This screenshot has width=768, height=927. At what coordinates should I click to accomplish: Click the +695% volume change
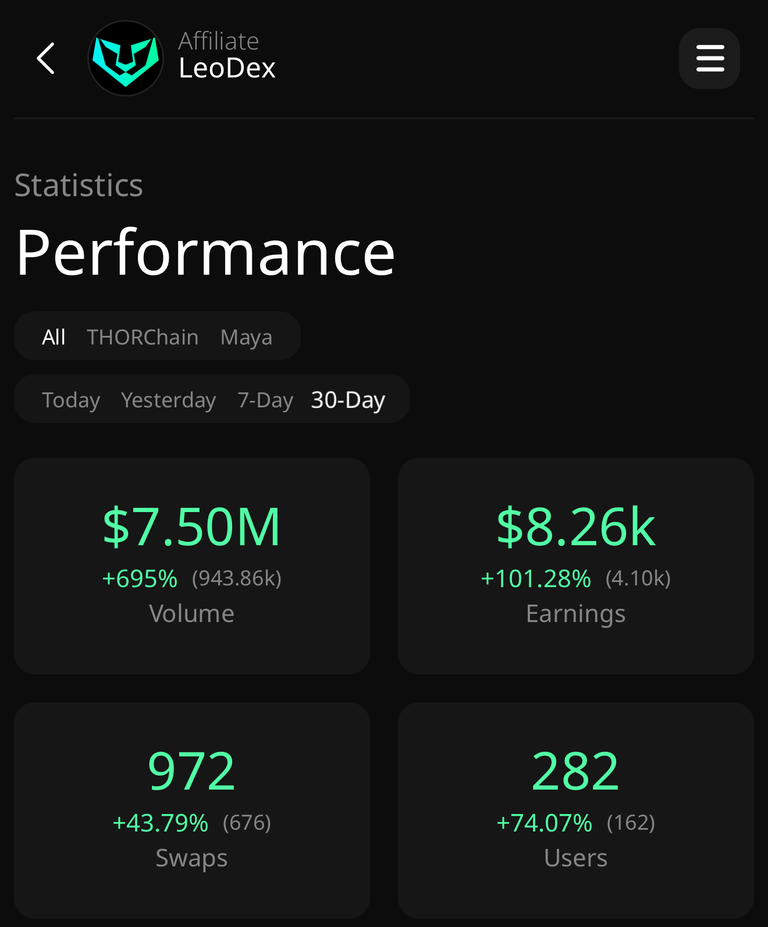(x=140, y=578)
